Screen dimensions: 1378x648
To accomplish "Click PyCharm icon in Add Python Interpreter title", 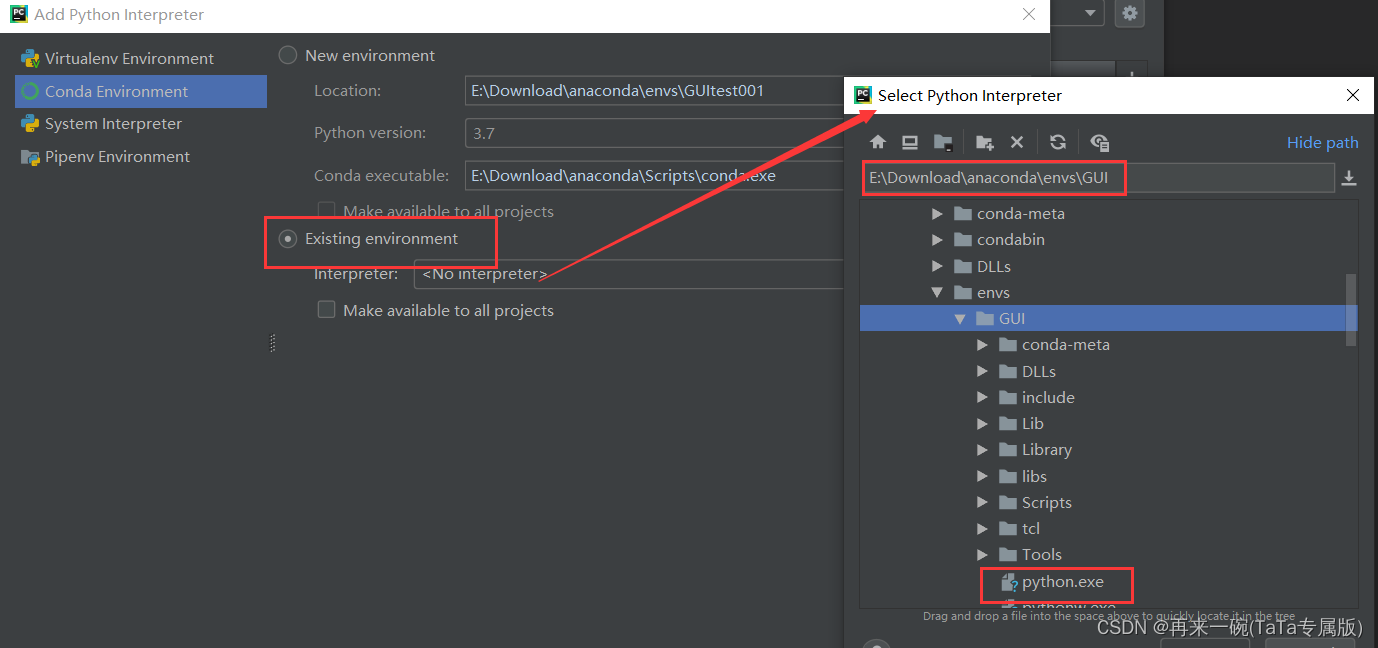I will click(x=18, y=14).
